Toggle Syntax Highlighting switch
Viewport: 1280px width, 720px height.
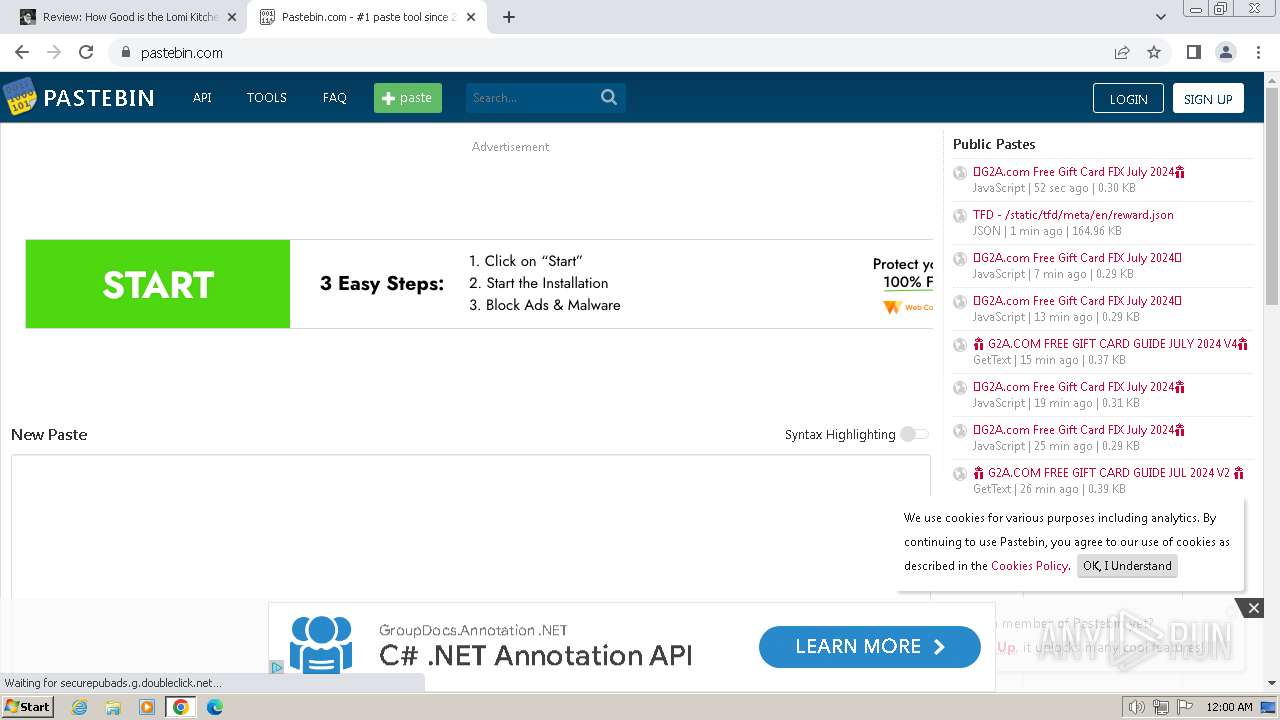click(914, 434)
